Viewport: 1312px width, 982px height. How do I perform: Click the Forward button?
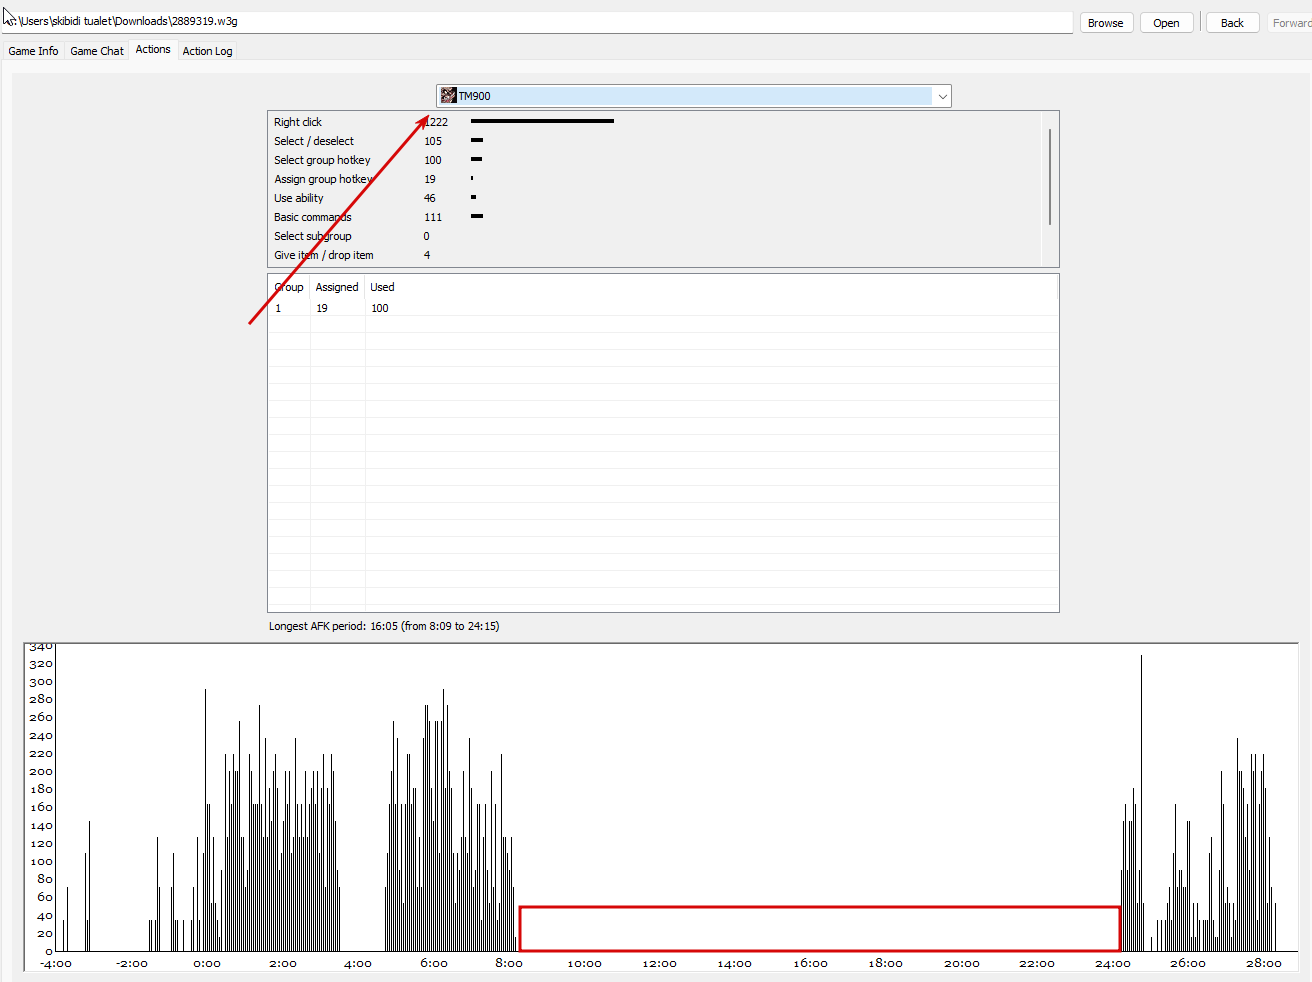click(1291, 23)
